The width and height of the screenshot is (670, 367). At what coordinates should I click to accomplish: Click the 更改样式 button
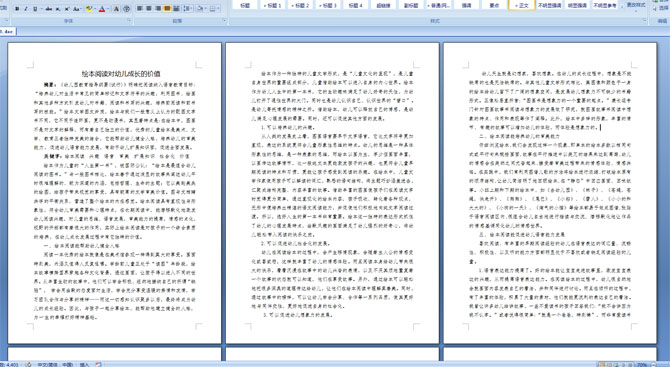(635, 5)
